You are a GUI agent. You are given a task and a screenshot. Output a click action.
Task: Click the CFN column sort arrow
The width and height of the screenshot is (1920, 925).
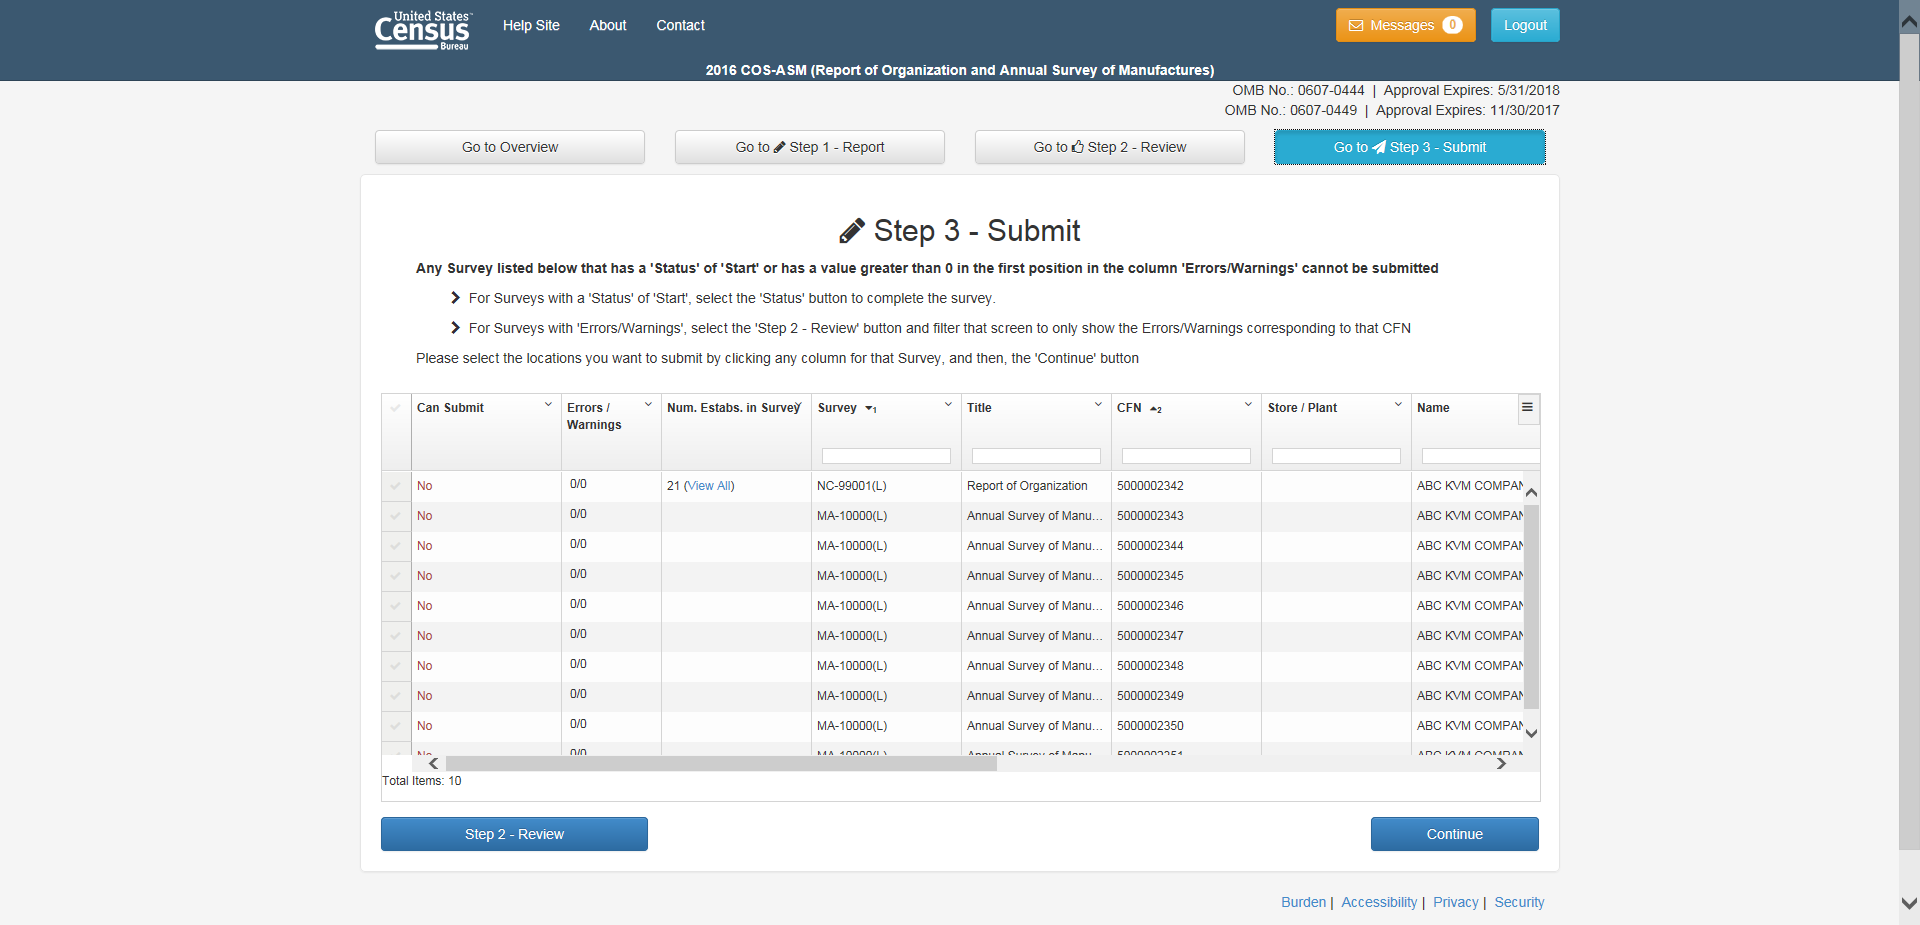(1155, 409)
